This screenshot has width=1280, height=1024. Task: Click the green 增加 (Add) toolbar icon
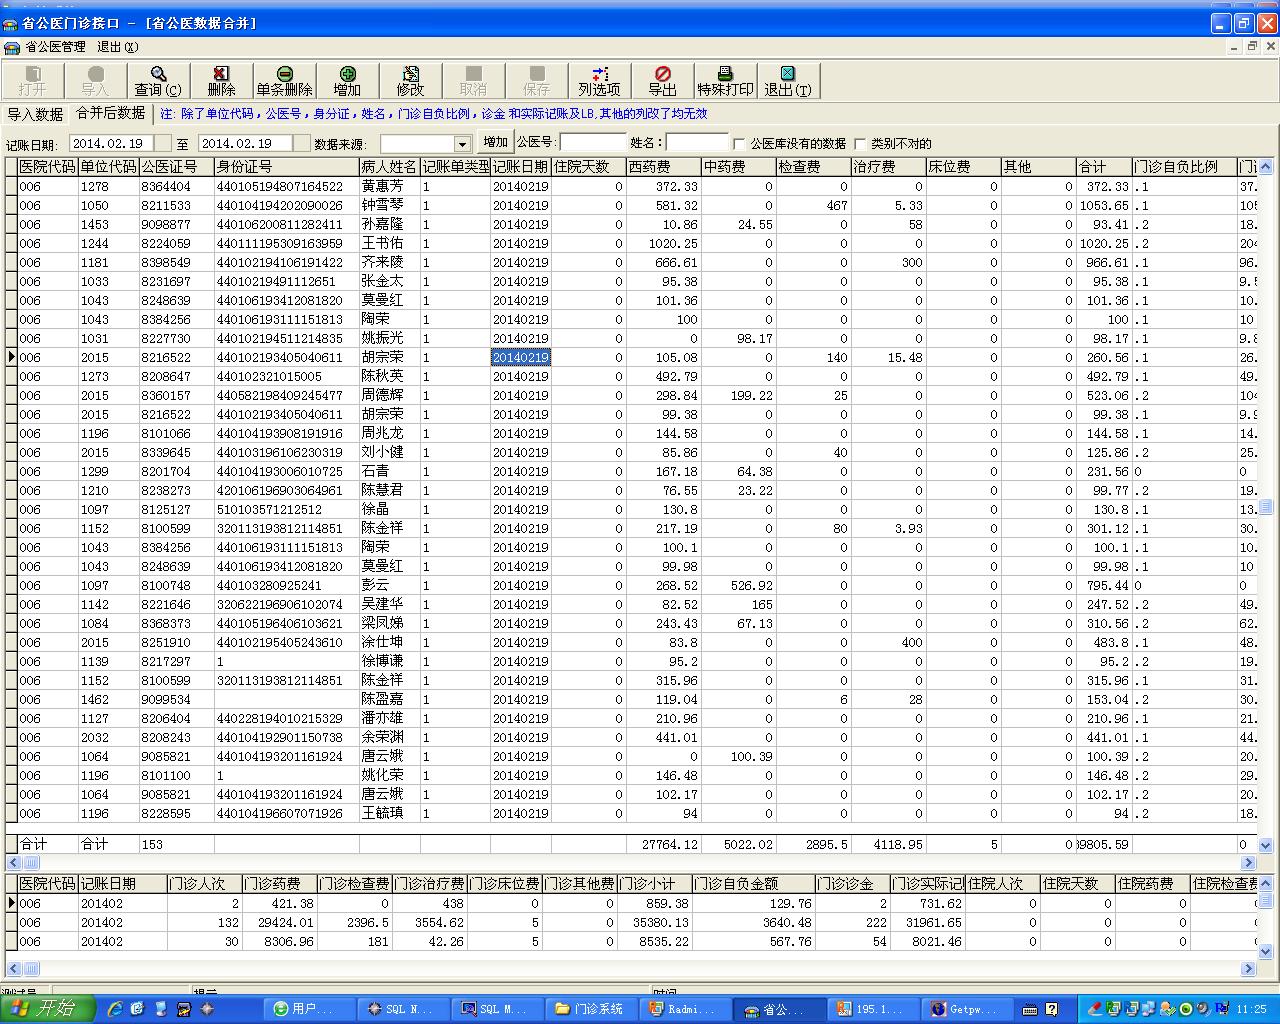[x=347, y=80]
